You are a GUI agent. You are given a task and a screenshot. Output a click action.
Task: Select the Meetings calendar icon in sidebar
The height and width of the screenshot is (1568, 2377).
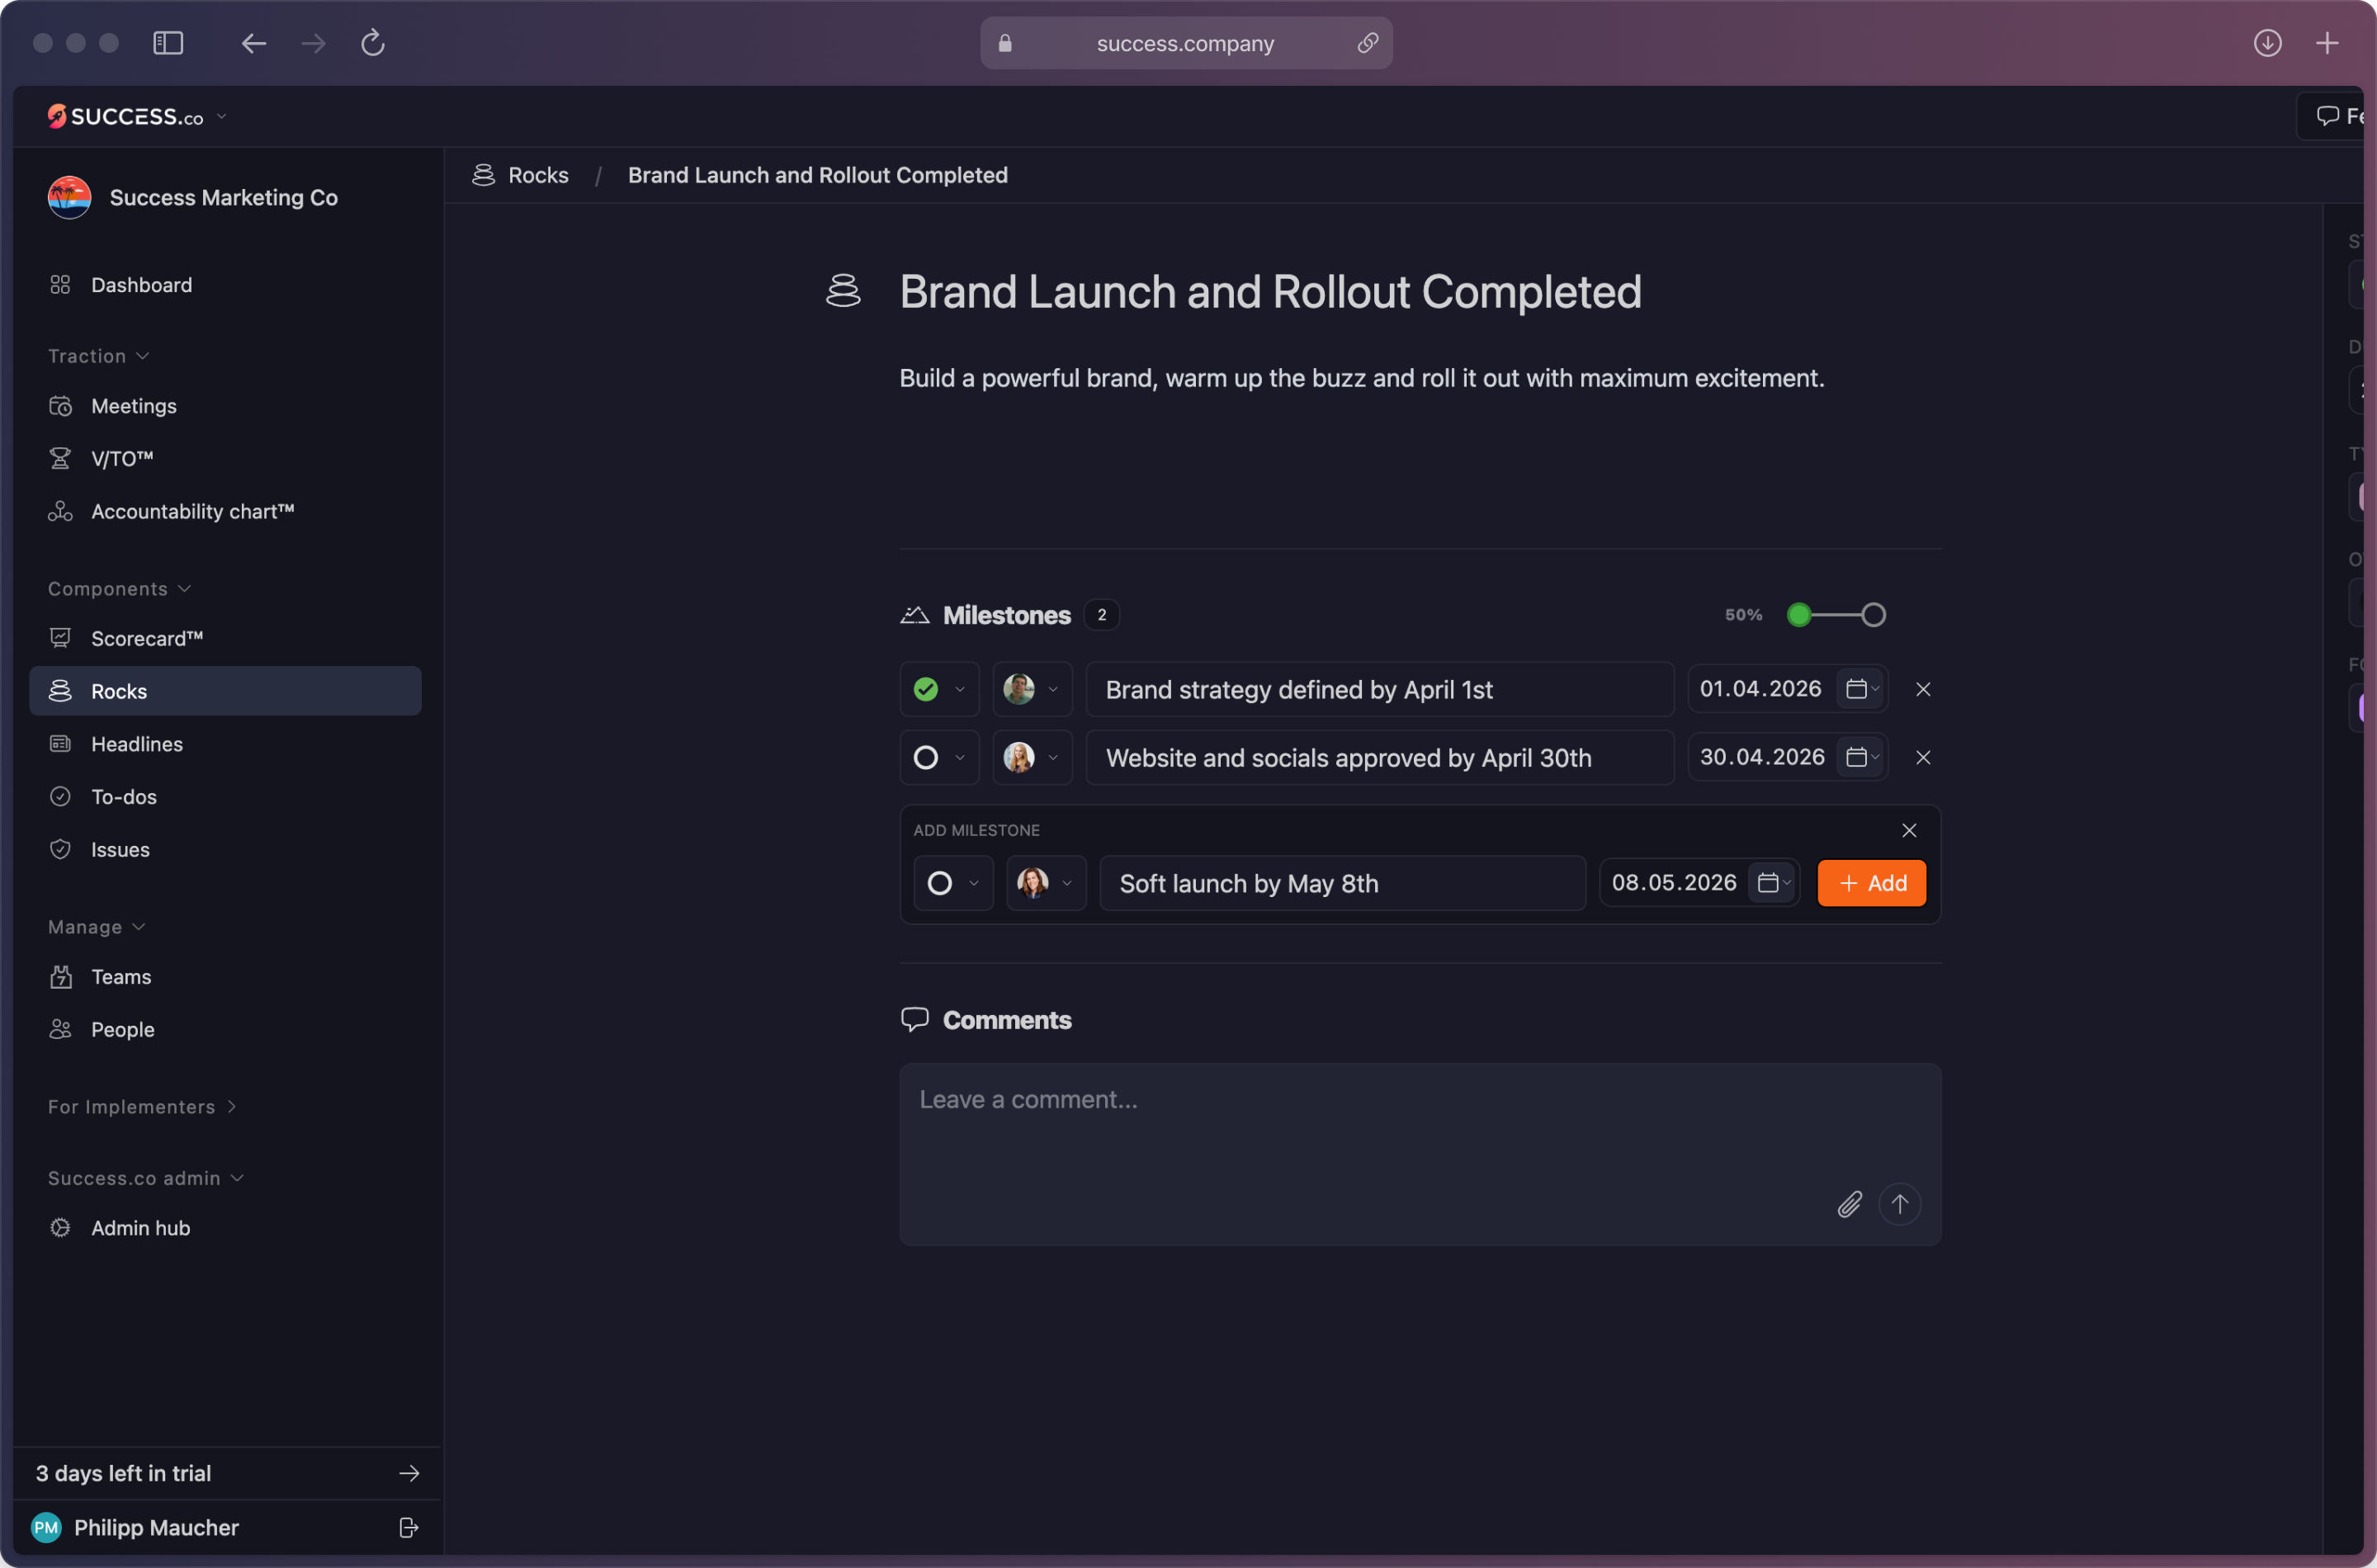point(61,406)
